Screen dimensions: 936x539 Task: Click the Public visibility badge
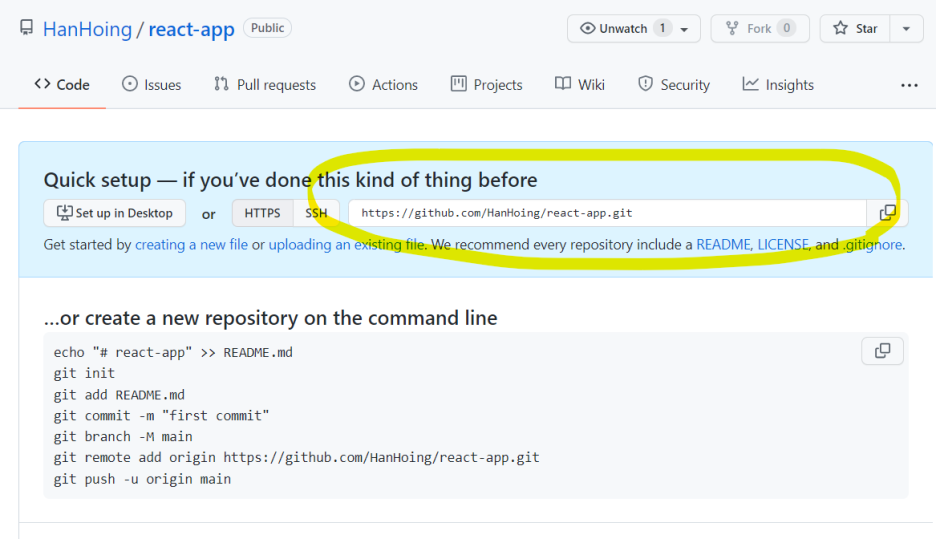coord(267,28)
